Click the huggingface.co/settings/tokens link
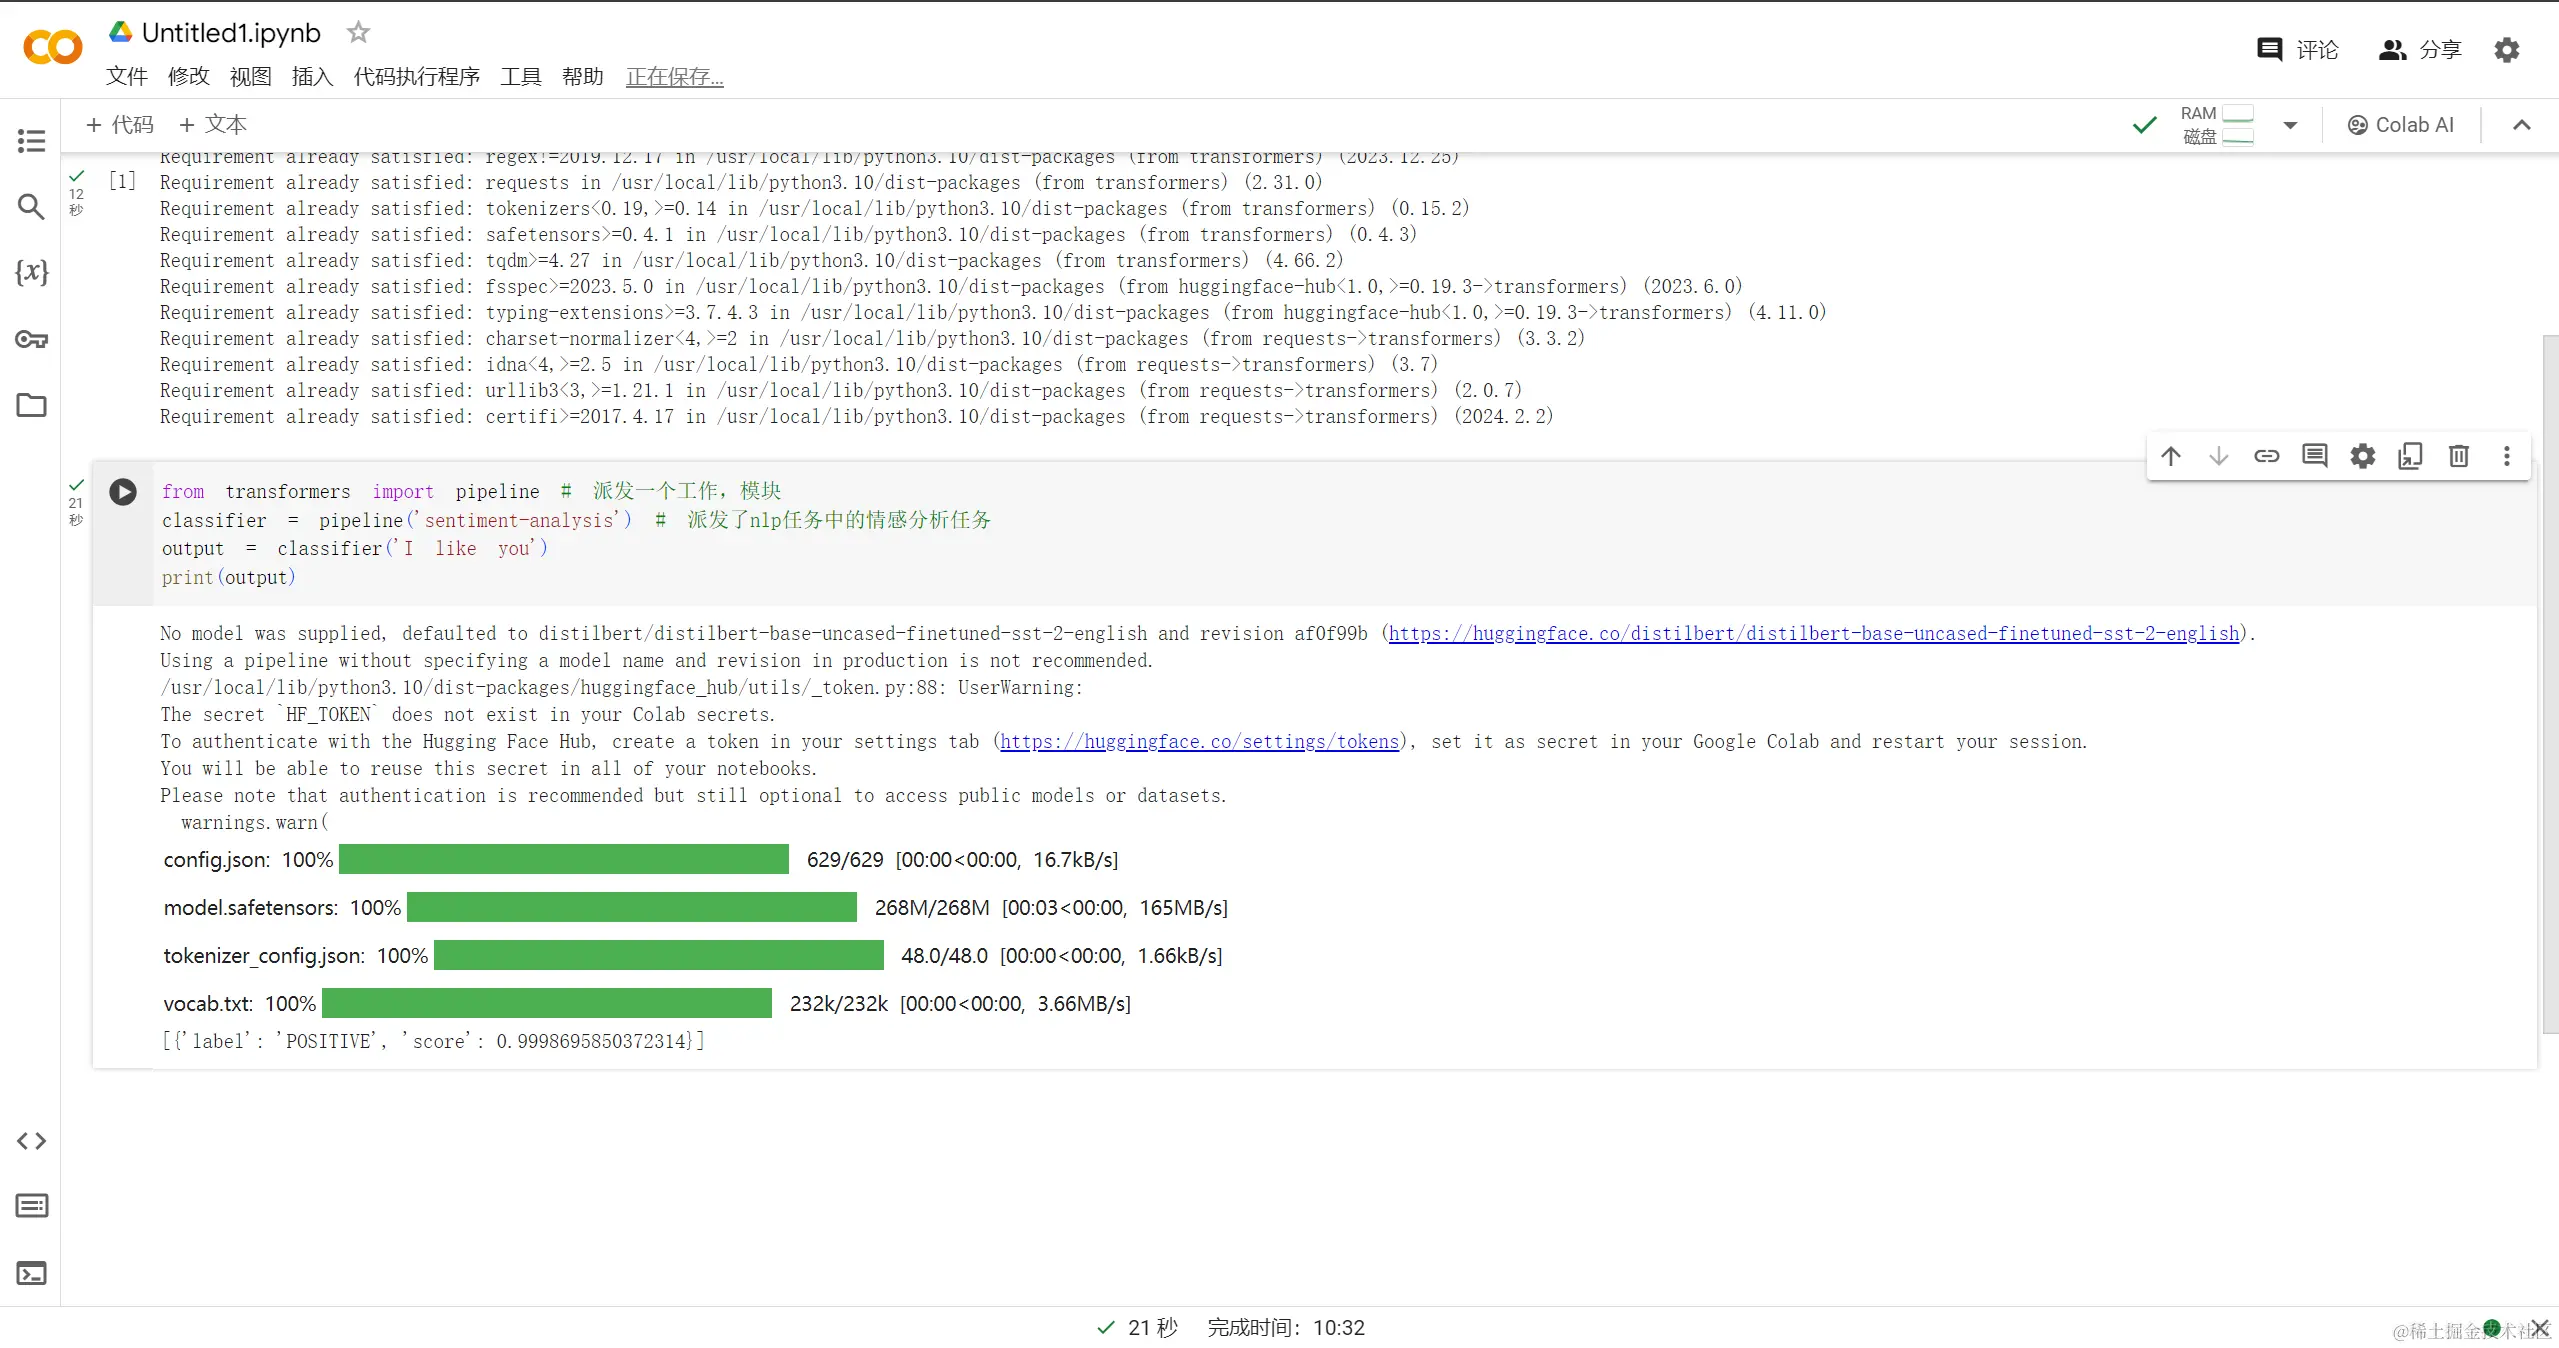Image resolution: width=2559 pixels, height=1348 pixels. [1199, 742]
